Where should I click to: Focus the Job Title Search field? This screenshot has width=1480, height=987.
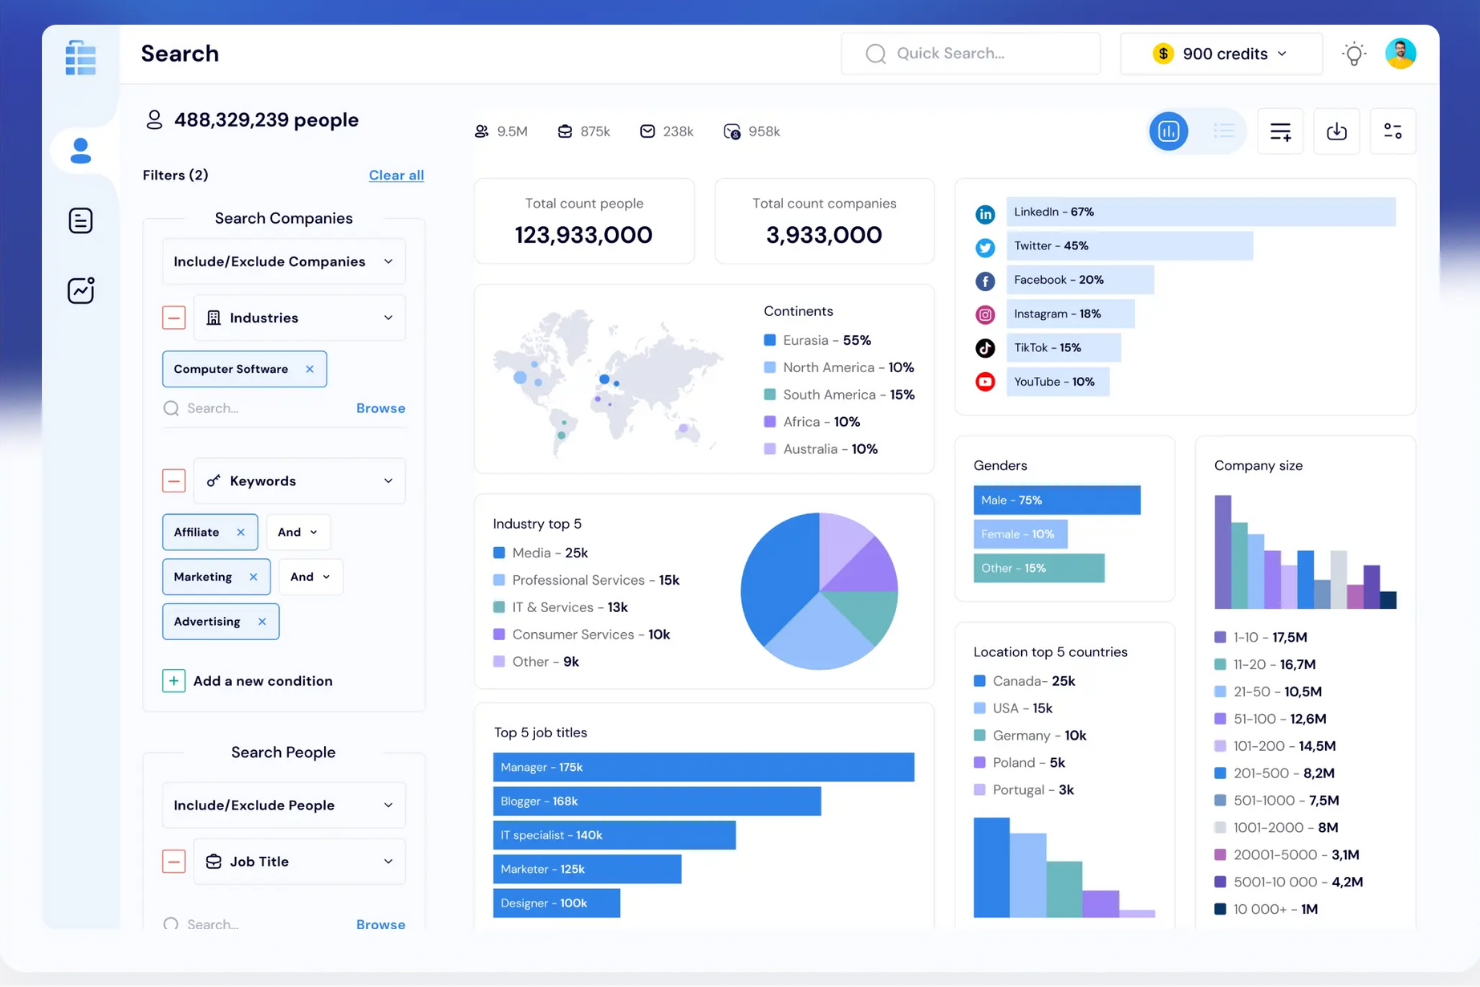pyautogui.click(x=254, y=924)
